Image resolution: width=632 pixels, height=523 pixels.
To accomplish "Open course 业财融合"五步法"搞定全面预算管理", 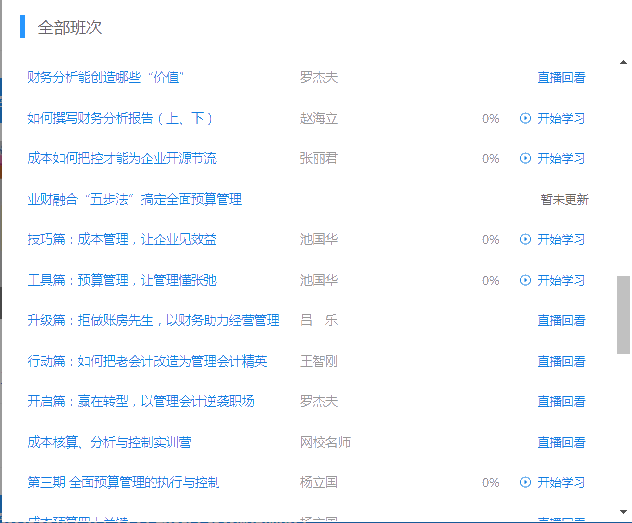I will pyautogui.click(x=135, y=199).
